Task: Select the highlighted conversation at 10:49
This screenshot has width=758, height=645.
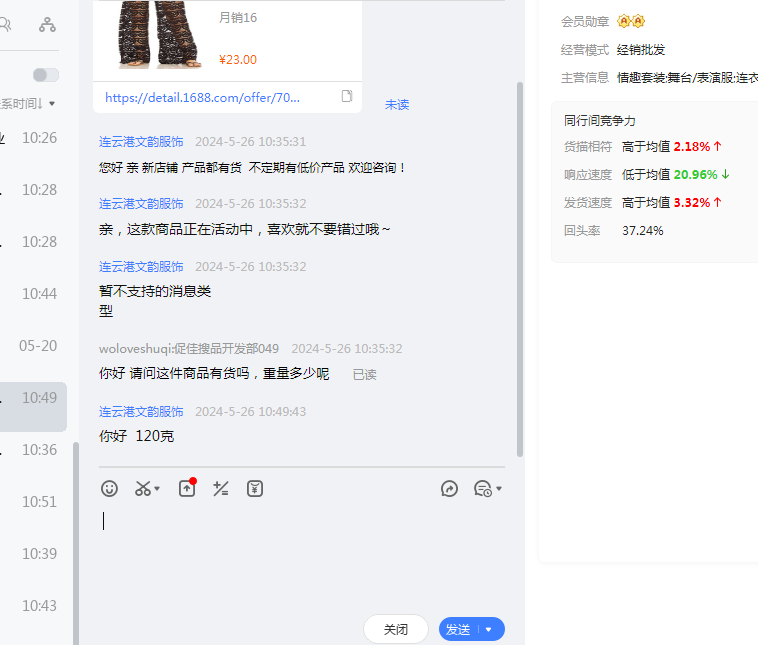Action: click(x=33, y=407)
